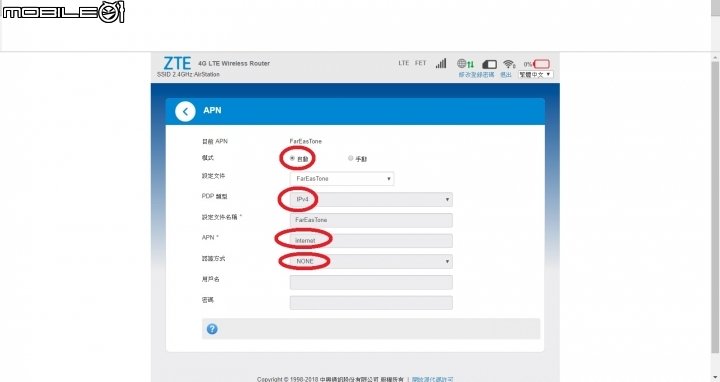This screenshot has width=720, height=382.
Task: Click the 用戶名 username input field
Action: coord(371,282)
